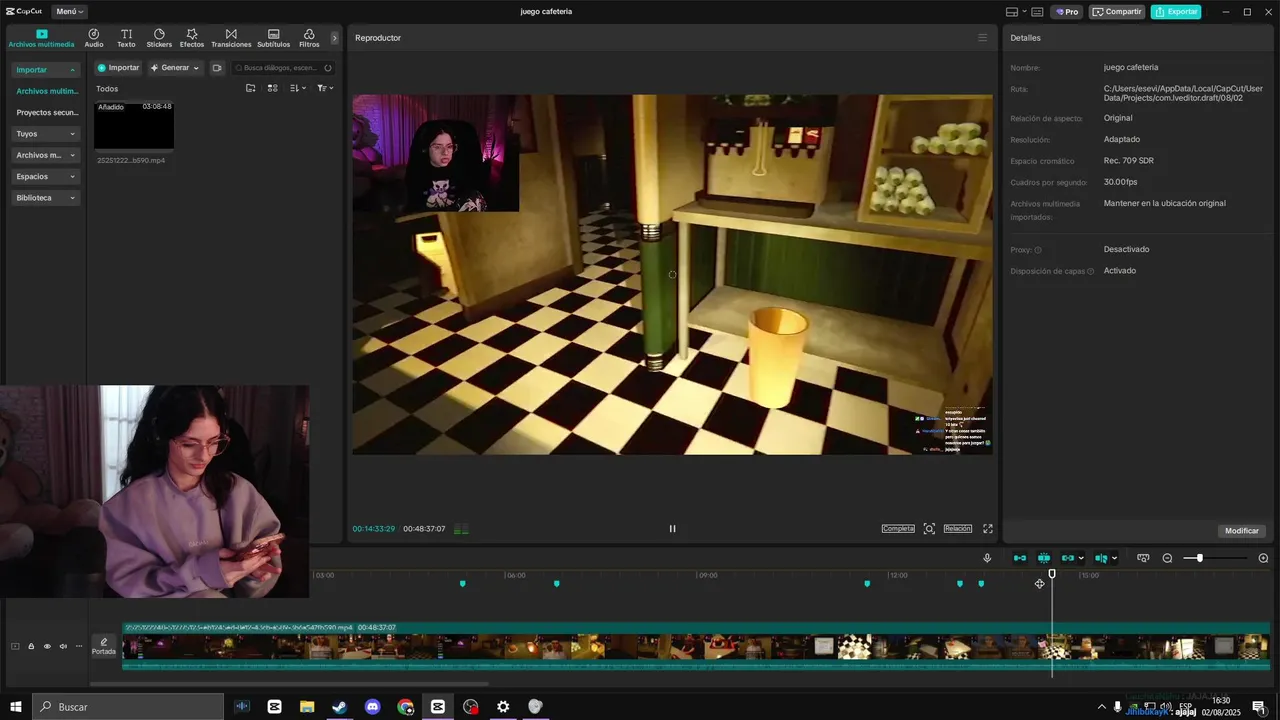Open dropdown next to linkage toggle
1280x720 pixels.
[x=1081, y=559]
